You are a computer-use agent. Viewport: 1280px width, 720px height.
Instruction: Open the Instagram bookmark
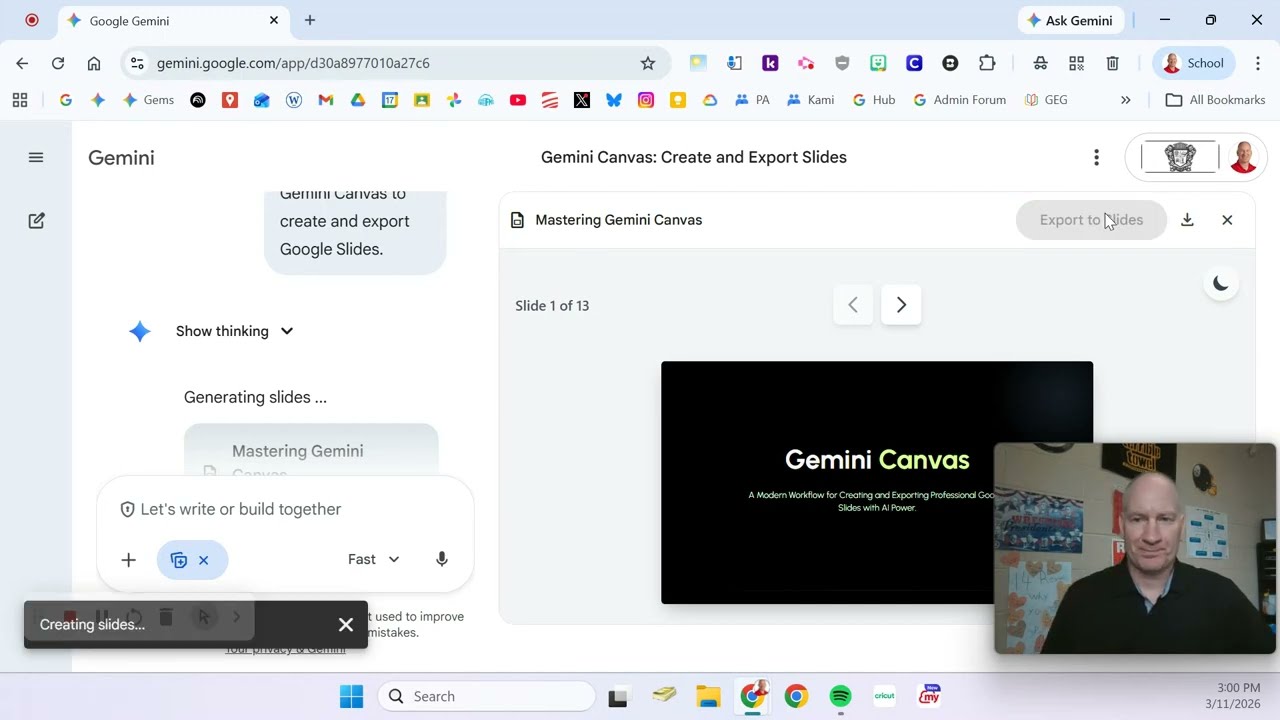click(x=646, y=100)
